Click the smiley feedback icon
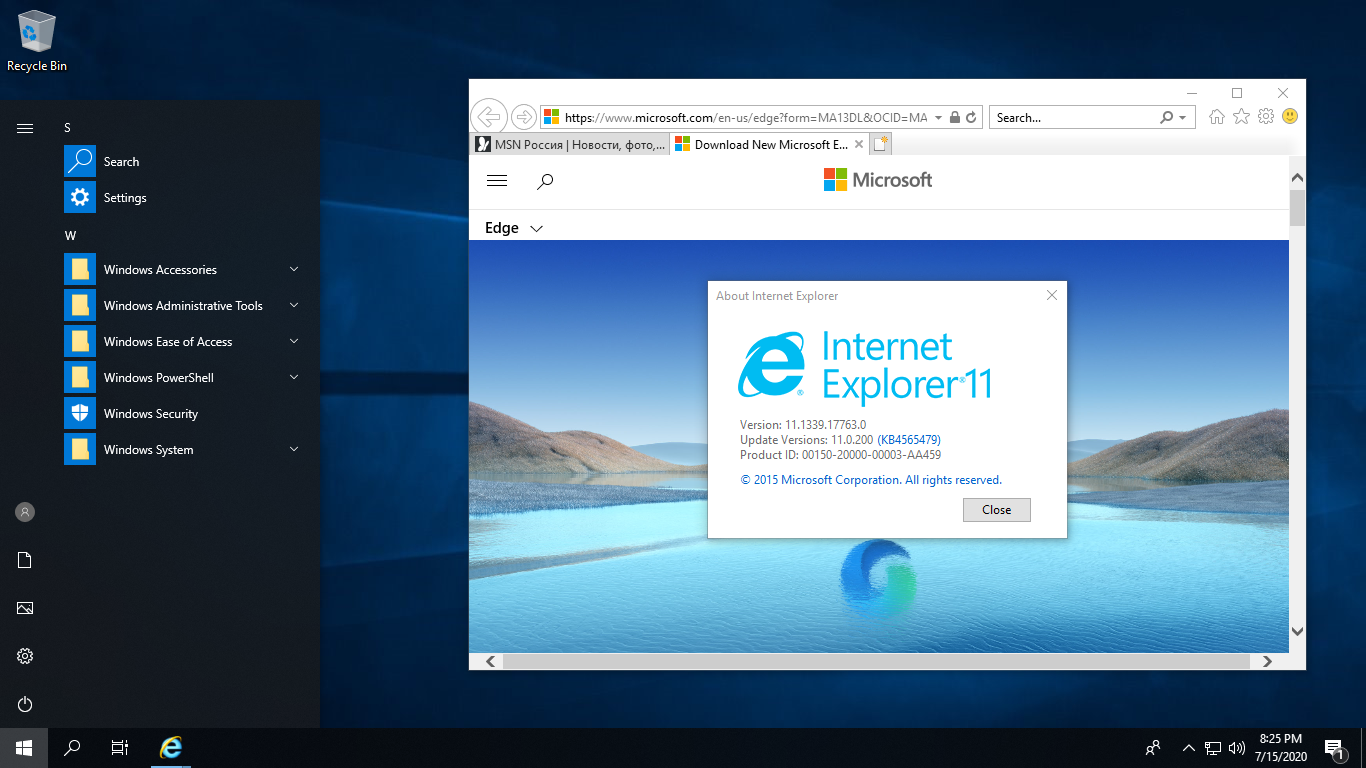Viewport: 1366px width, 768px height. tap(1290, 117)
